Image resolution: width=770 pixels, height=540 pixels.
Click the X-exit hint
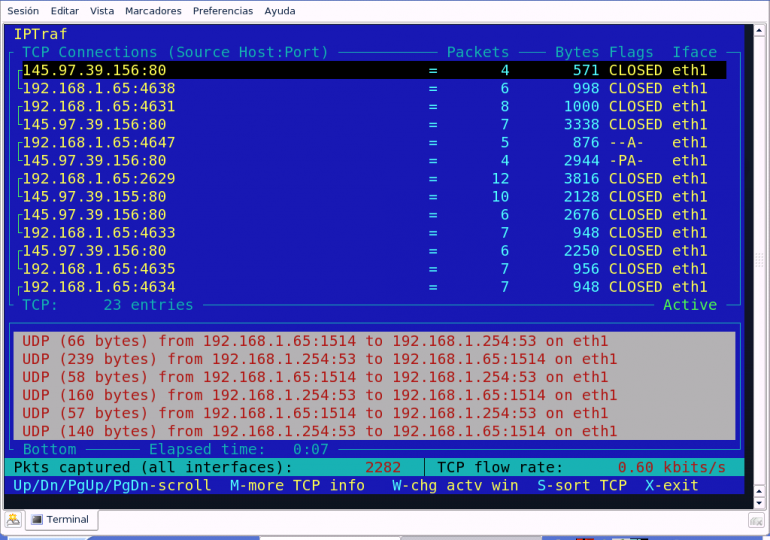(x=672, y=486)
